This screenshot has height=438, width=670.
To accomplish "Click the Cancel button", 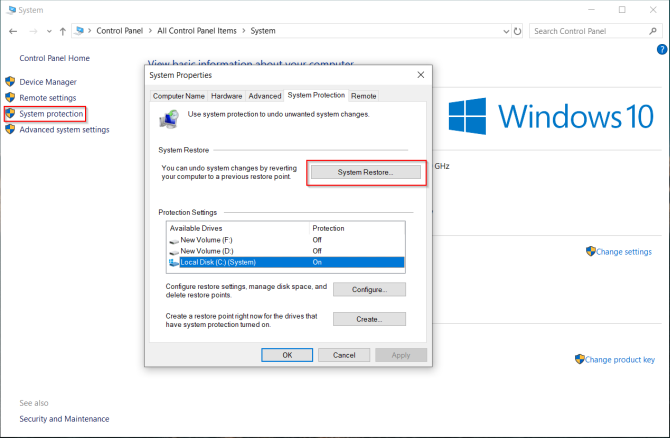I will pos(344,355).
